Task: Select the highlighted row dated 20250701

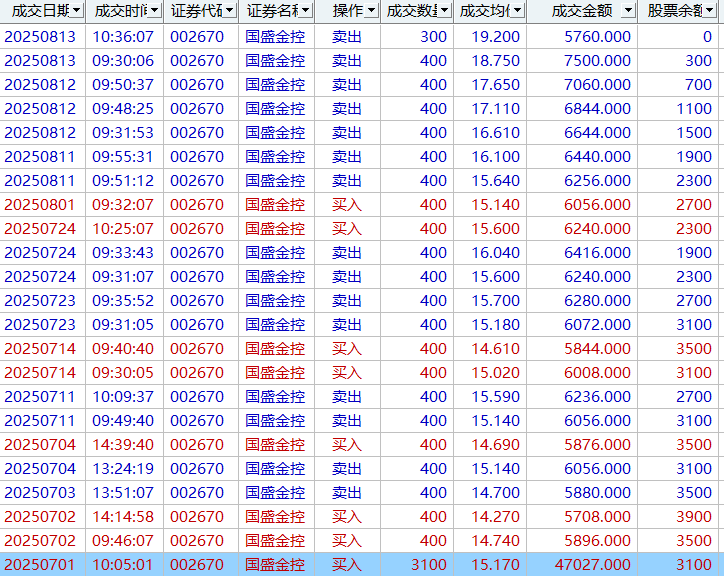Action: (x=362, y=564)
